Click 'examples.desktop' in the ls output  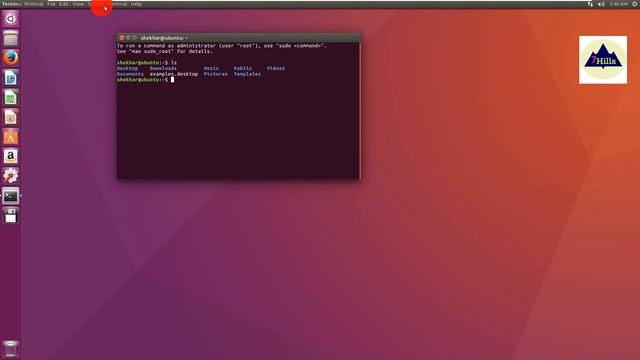pyautogui.click(x=174, y=74)
